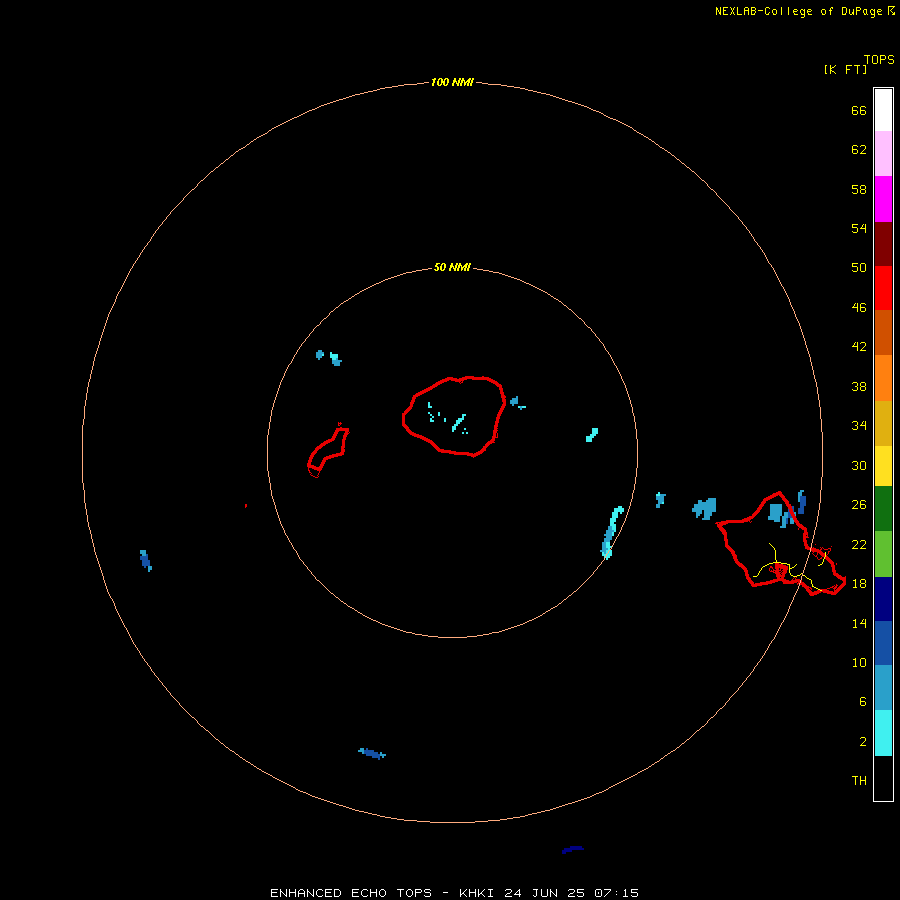This screenshot has height=900, width=900.
Task: Pick the cyan legend swatch
Action: [x=883, y=733]
